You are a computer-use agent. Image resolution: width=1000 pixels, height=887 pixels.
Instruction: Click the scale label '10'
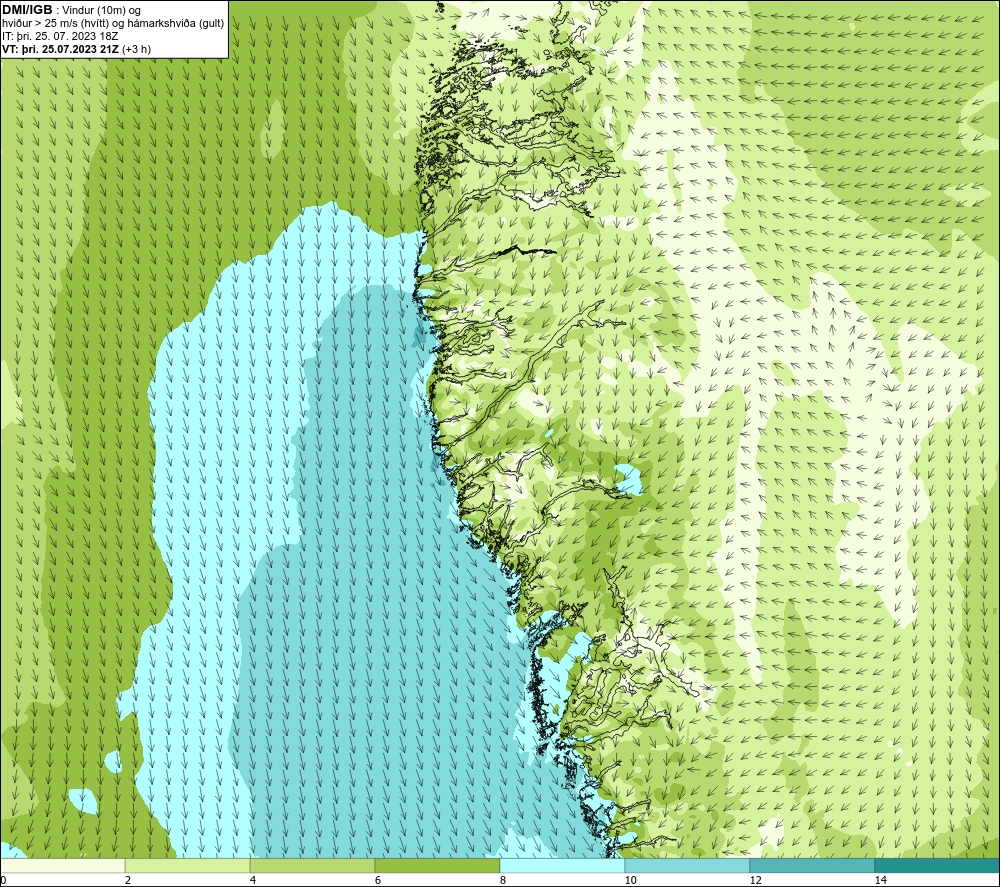pyautogui.click(x=631, y=880)
